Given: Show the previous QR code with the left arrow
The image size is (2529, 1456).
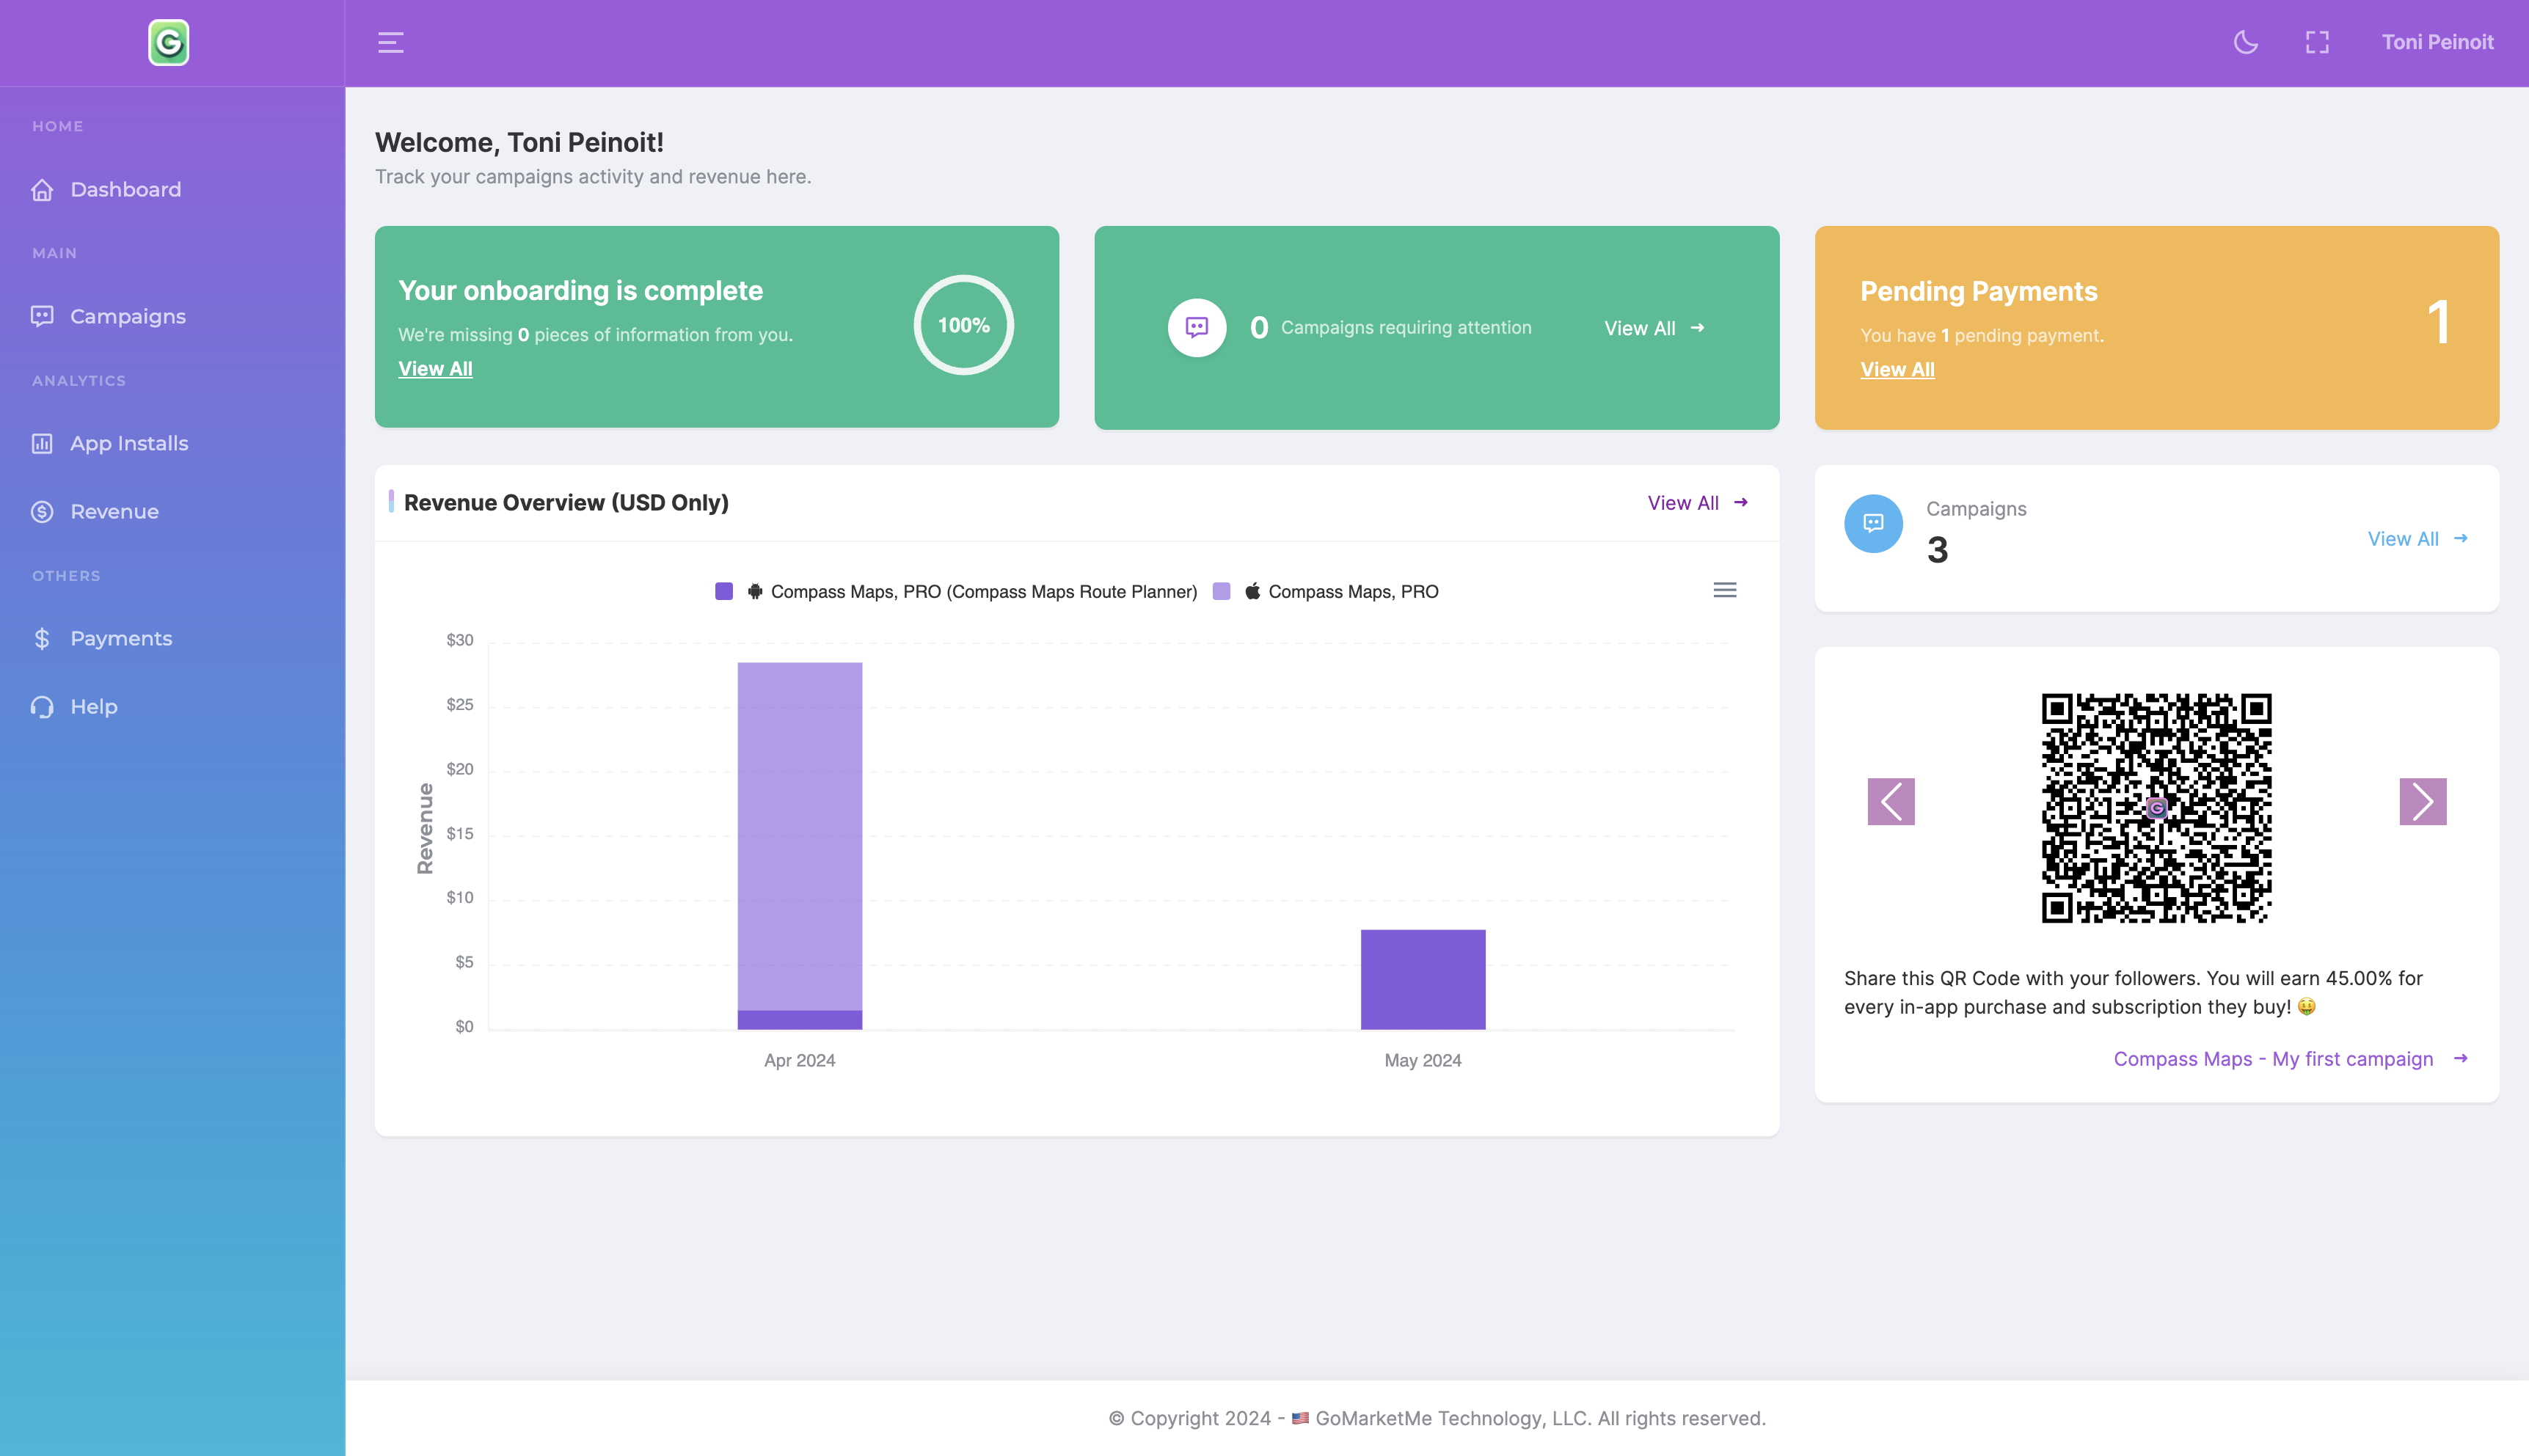Looking at the screenshot, I should 1890,801.
